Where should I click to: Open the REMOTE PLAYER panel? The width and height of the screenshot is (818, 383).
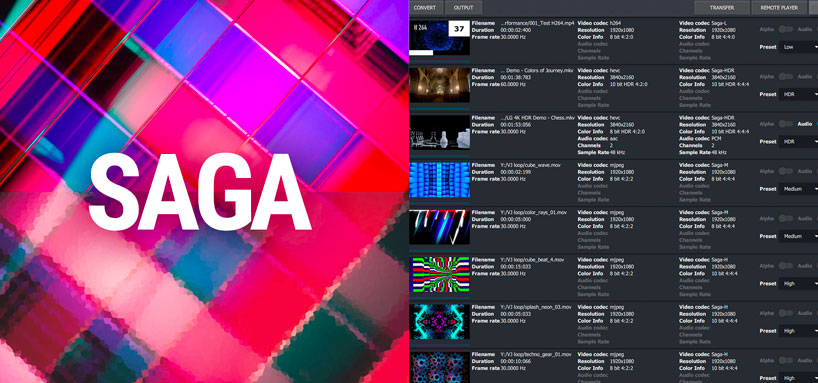(x=778, y=8)
